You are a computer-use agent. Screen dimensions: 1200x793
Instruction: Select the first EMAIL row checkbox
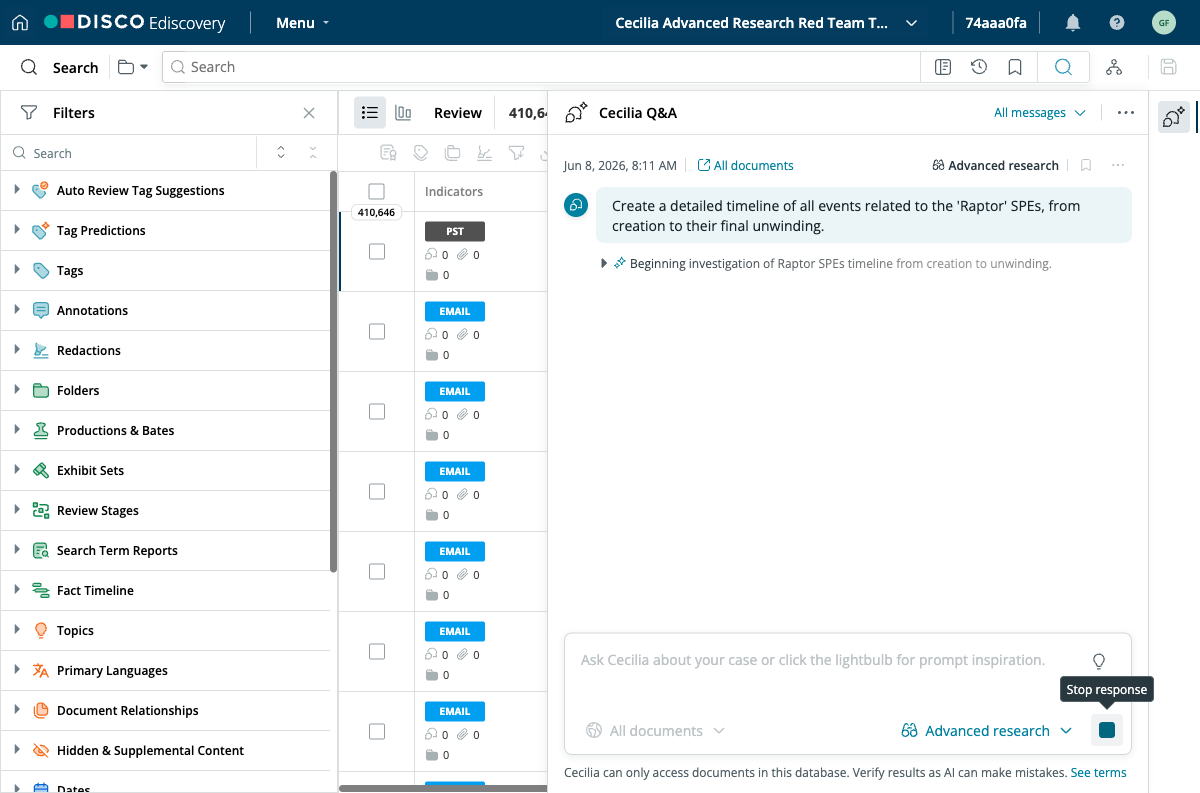pyautogui.click(x=376, y=332)
